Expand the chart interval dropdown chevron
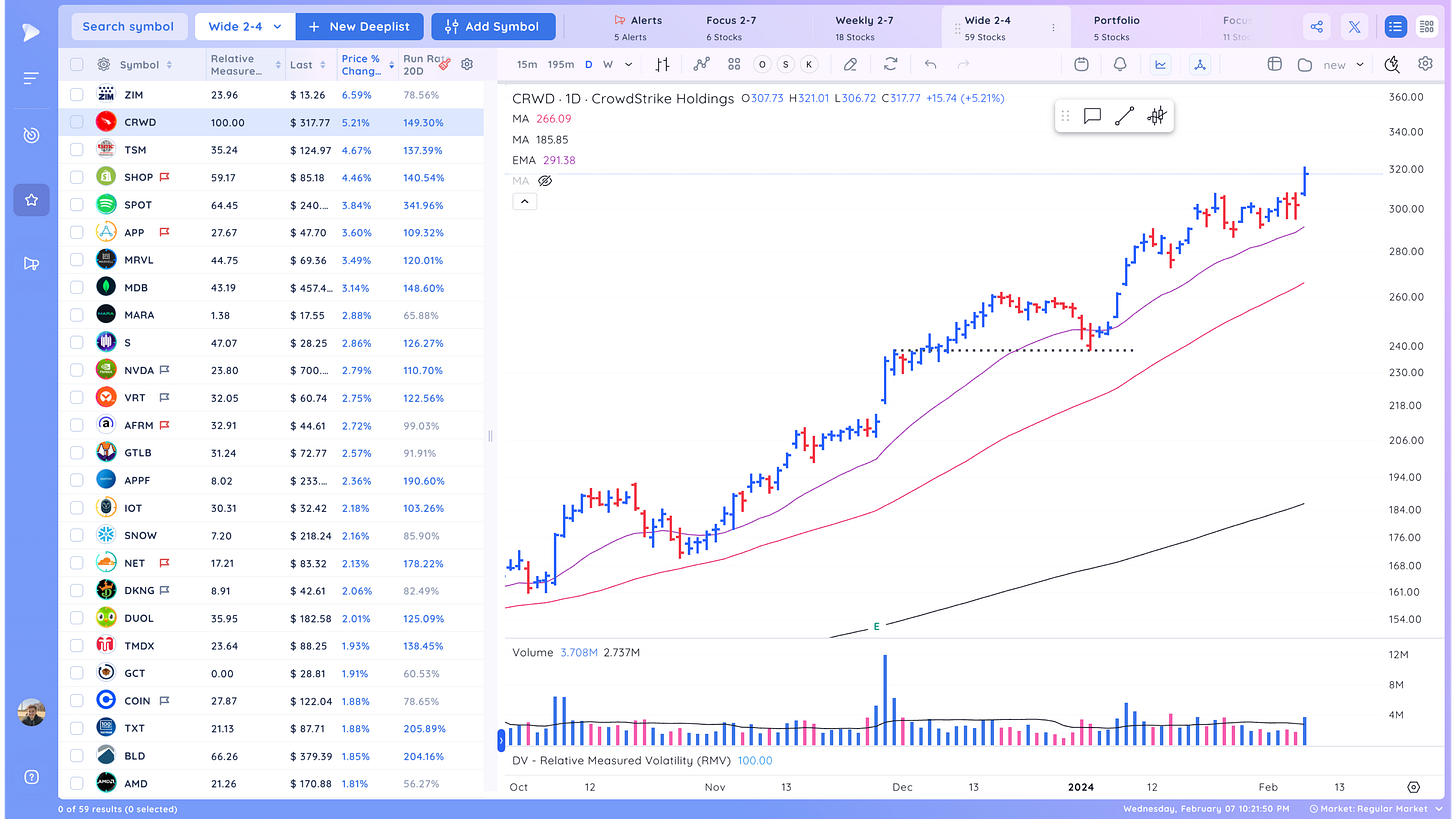This screenshot has height=819, width=1456. pos(628,64)
